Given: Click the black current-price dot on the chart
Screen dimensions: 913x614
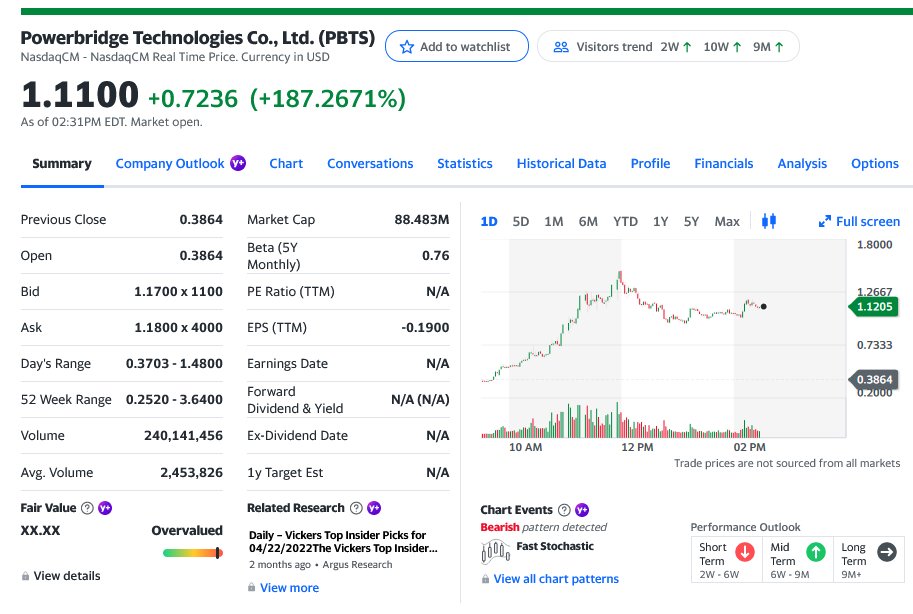Looking at the screenshot, I should [763, 306].
